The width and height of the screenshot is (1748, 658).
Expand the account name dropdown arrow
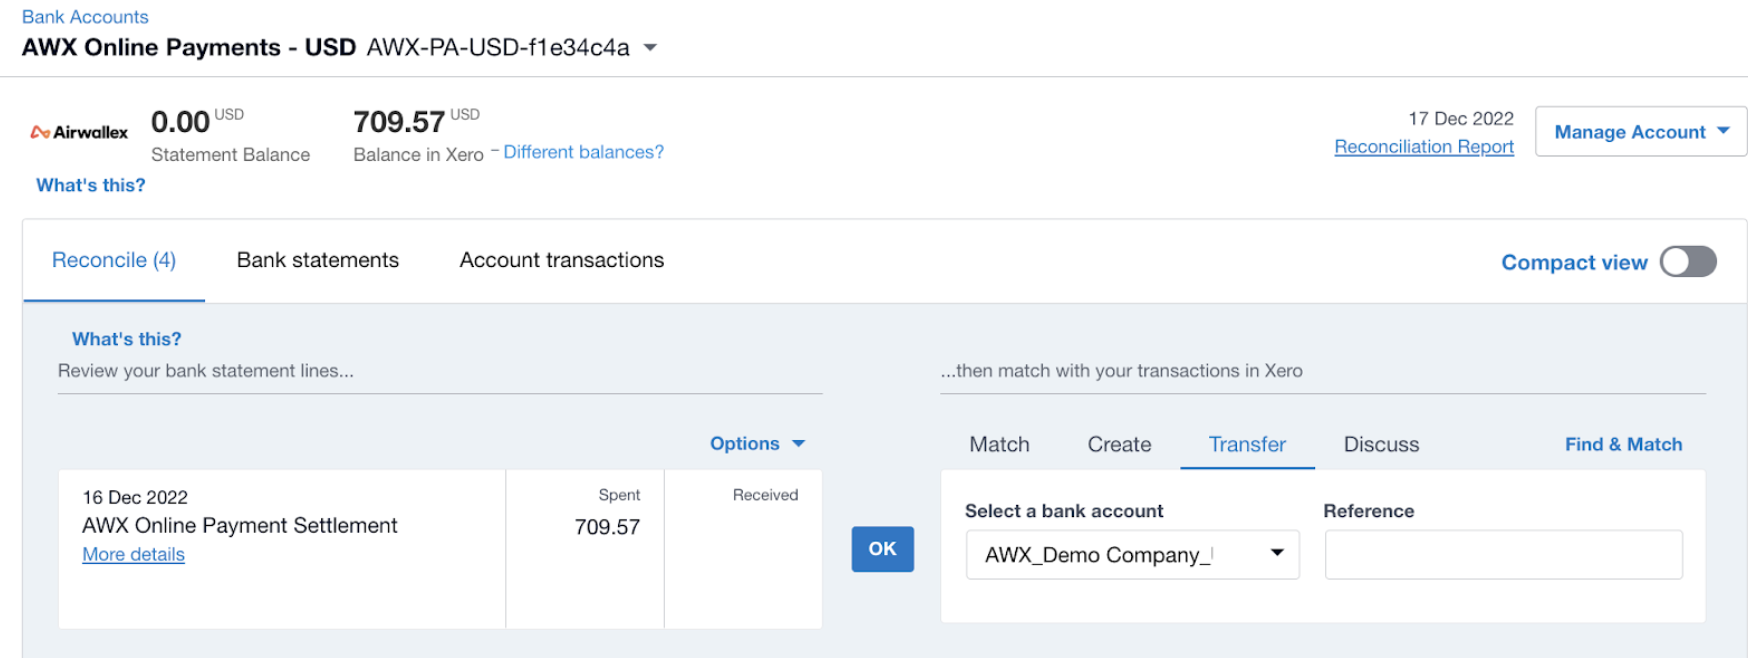click(650, 48)
